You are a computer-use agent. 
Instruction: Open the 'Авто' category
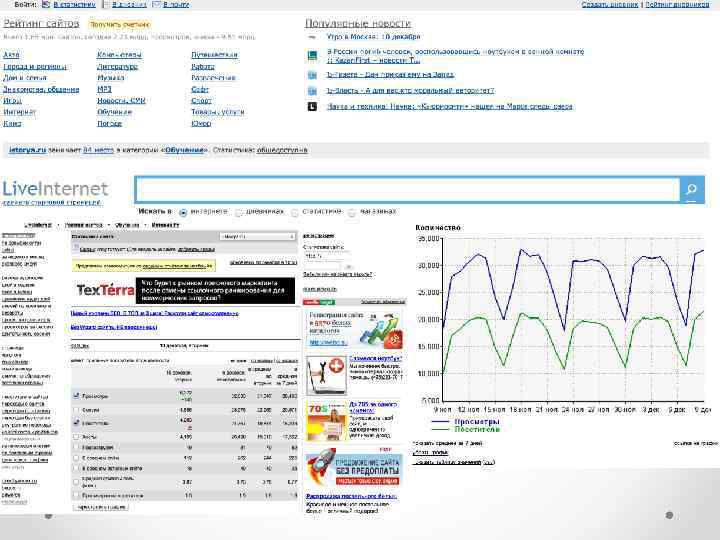pos(11,55)
